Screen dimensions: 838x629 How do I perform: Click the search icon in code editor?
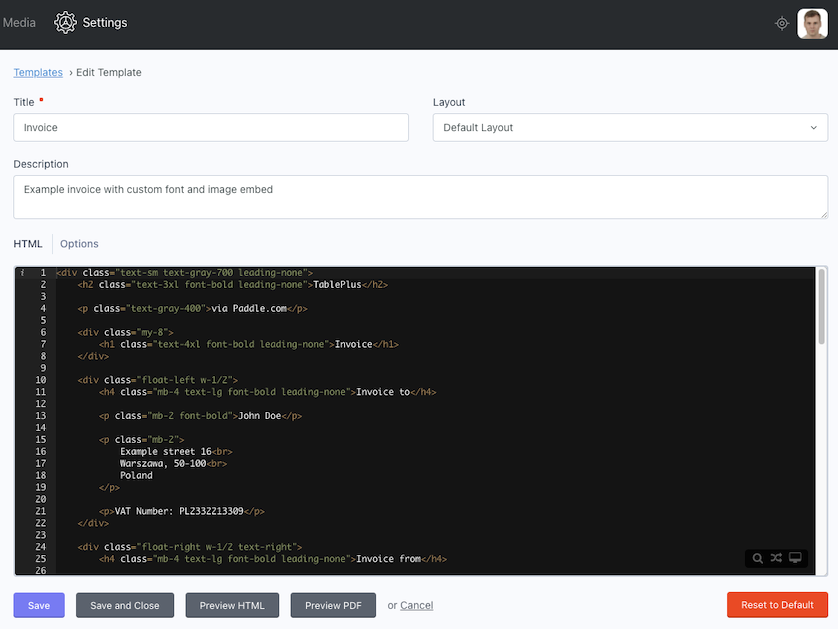pyautogui.click(x=758, y=558)
